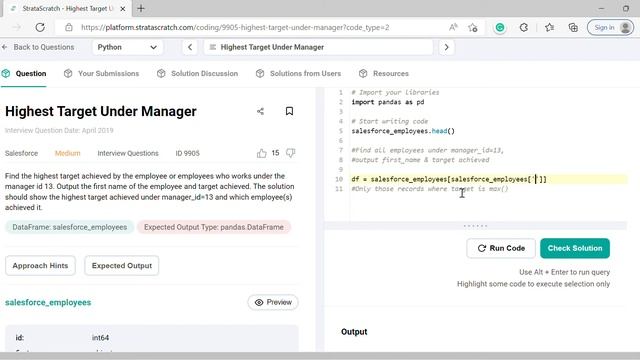
Task: Click the browser address bar URL
Action: coord(235,27)
